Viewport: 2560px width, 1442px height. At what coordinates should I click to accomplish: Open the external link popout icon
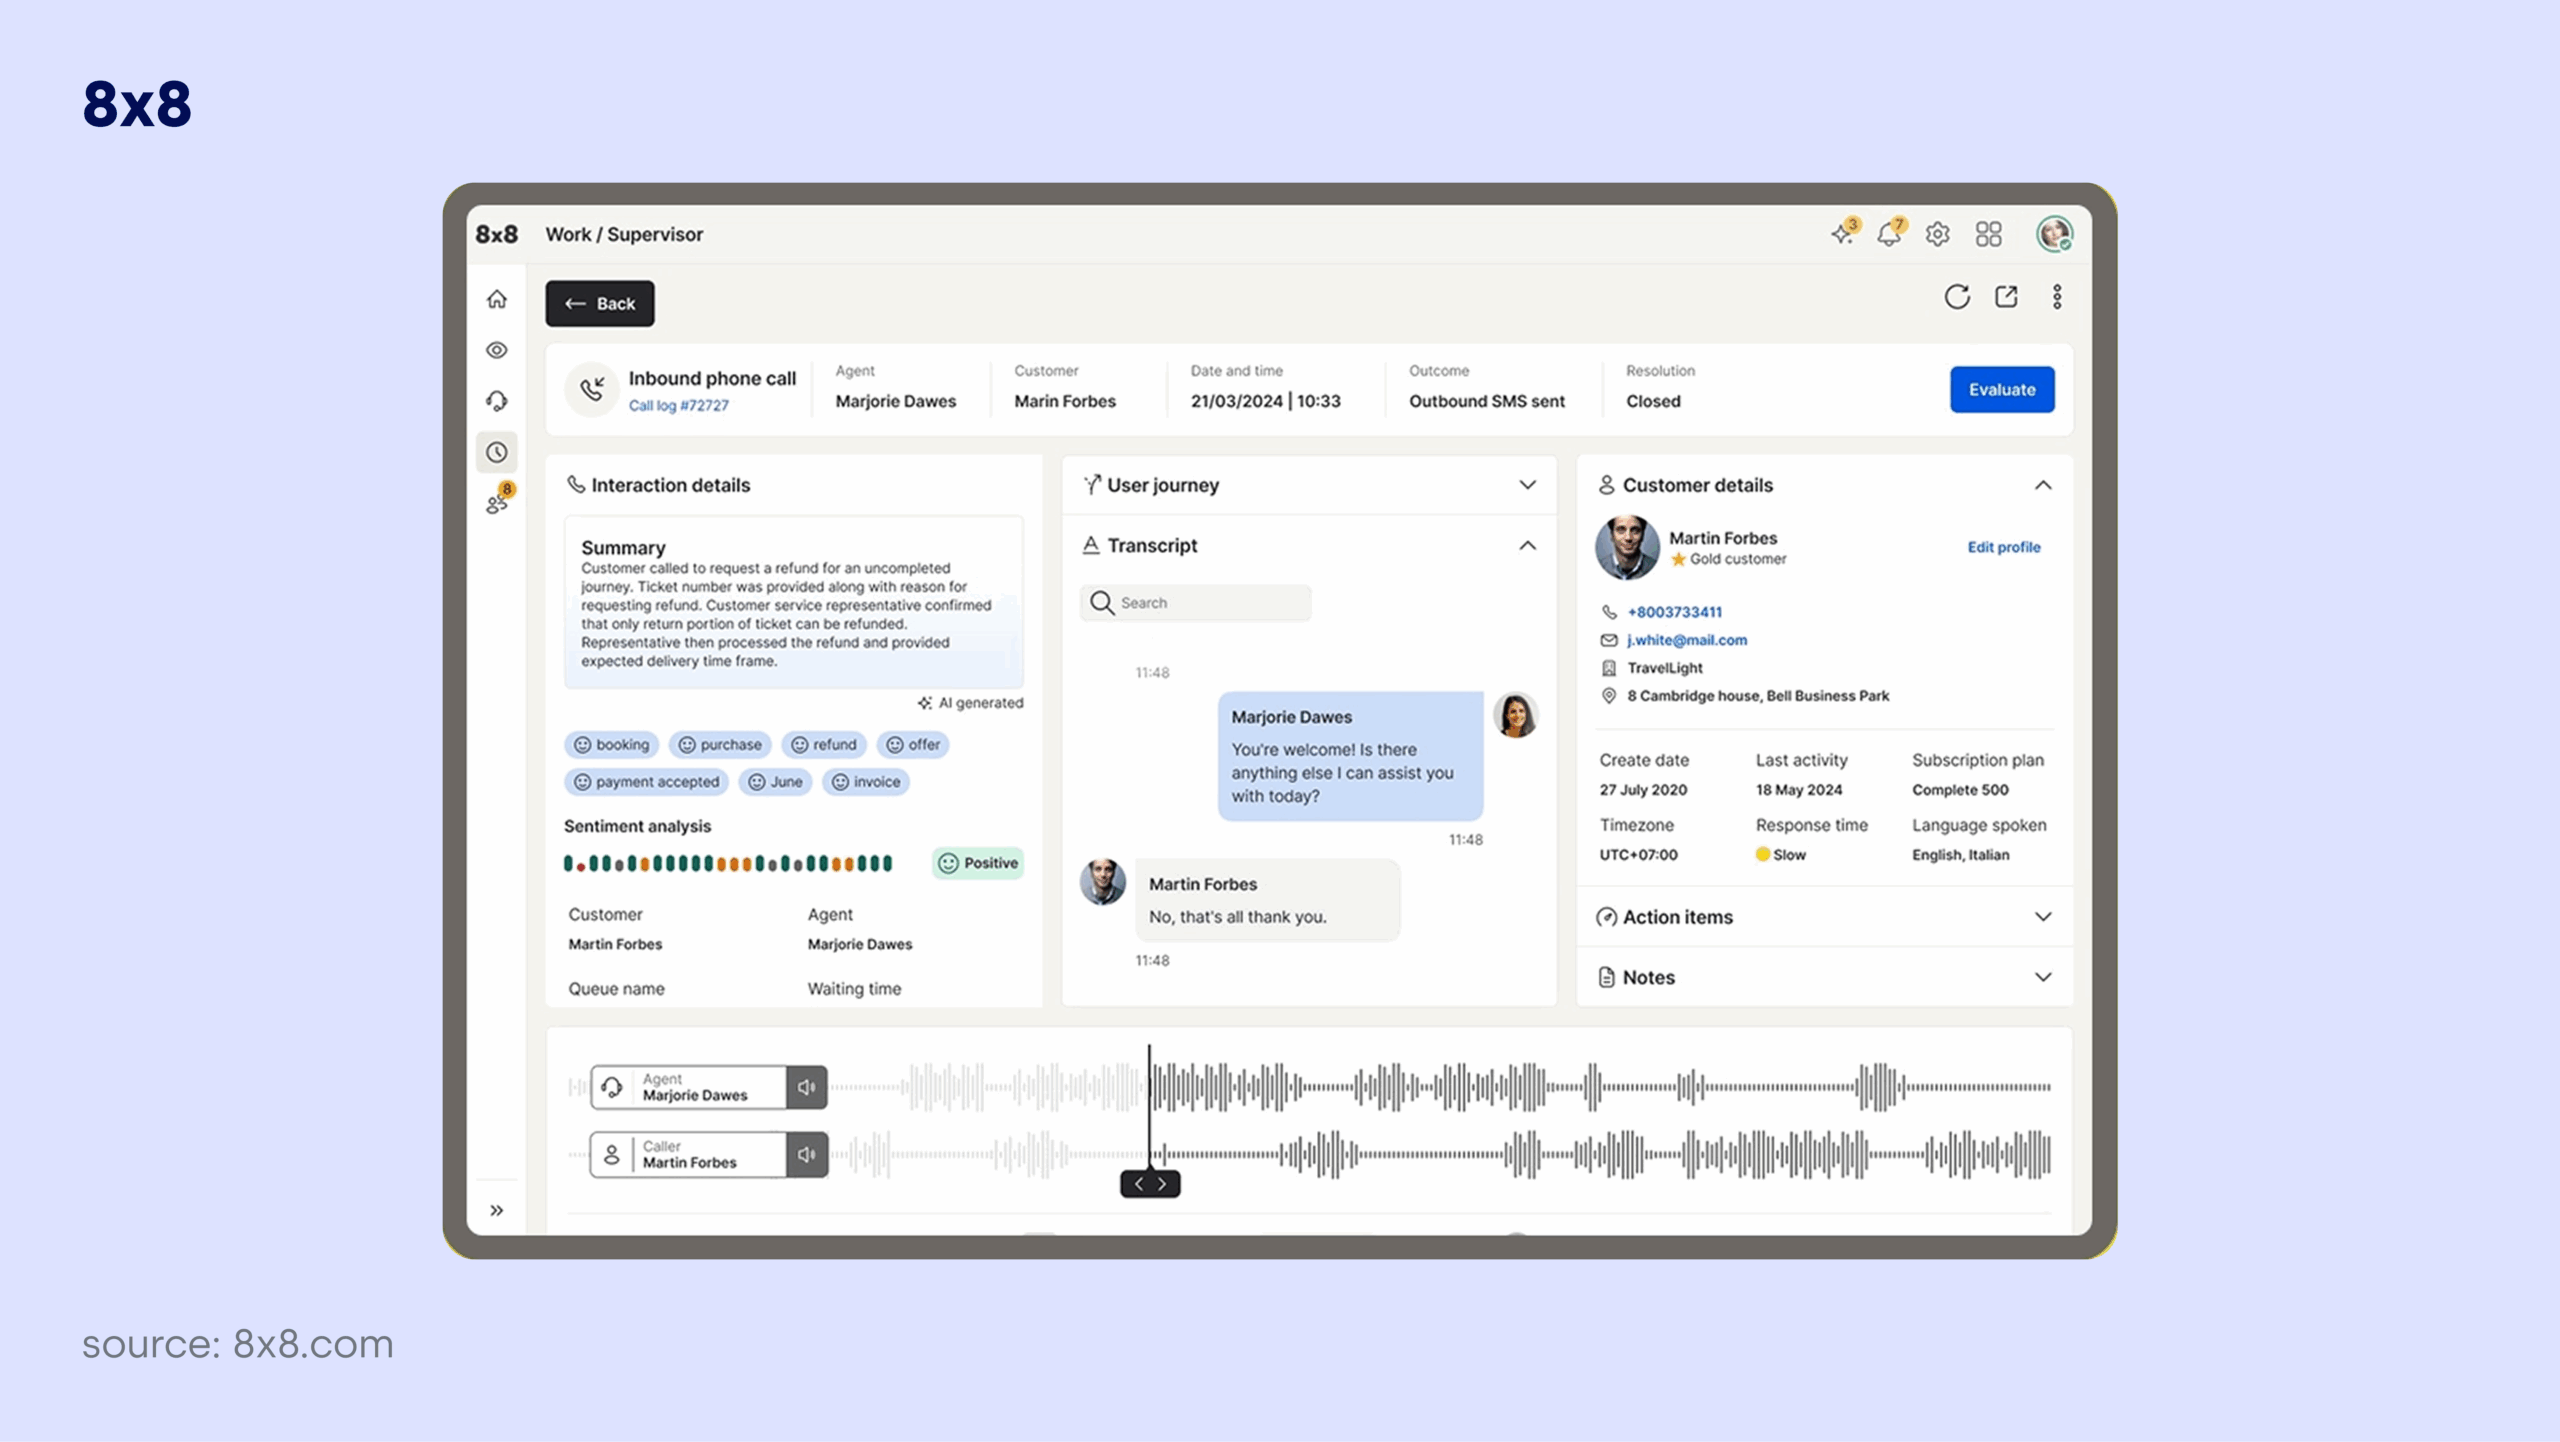pyautogui.click(x=2006, y=297)
